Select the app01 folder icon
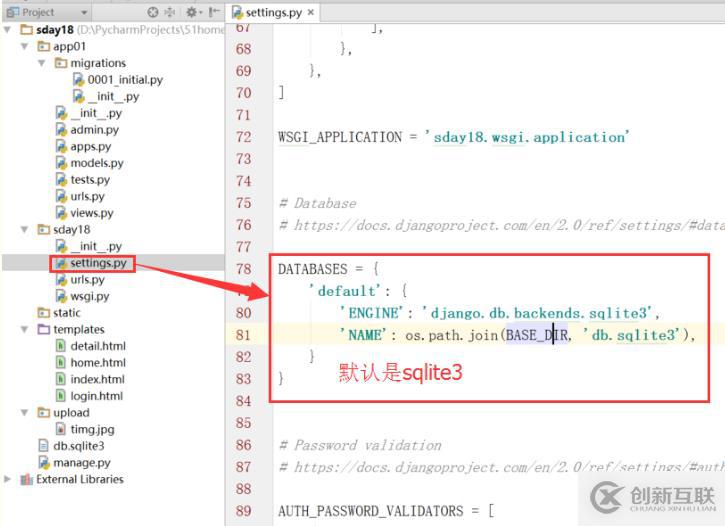The image size is (725, 526). click(x=43, y=47)
